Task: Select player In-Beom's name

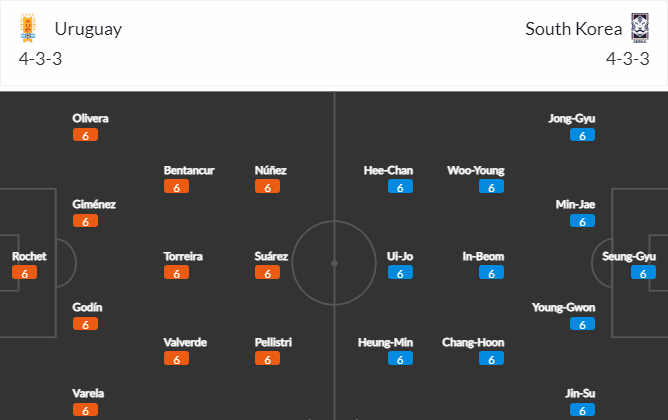Action: (483, 256)
